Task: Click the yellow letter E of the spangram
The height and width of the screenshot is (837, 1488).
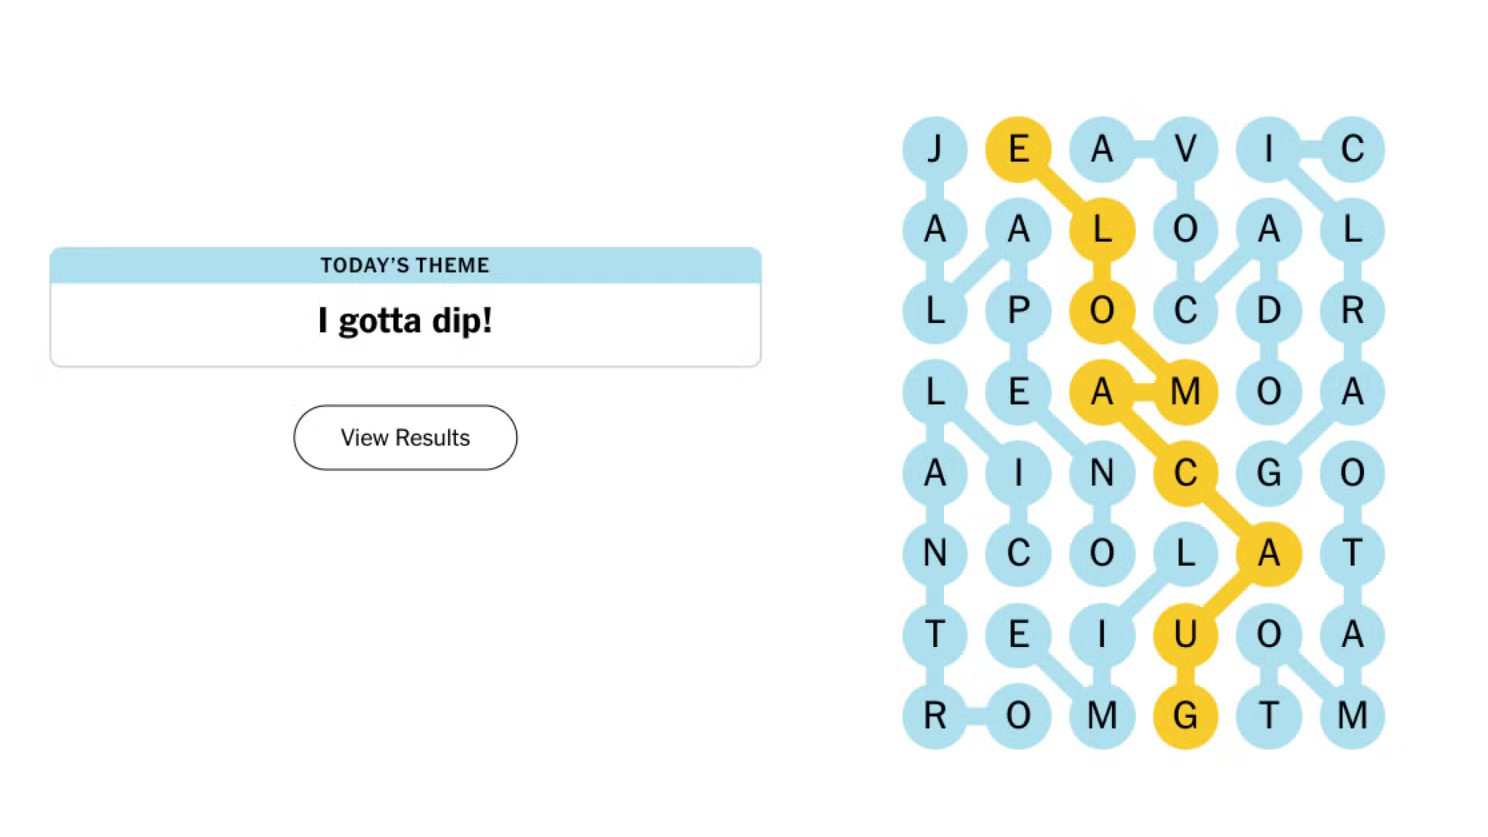Action: pos(1018,149)
